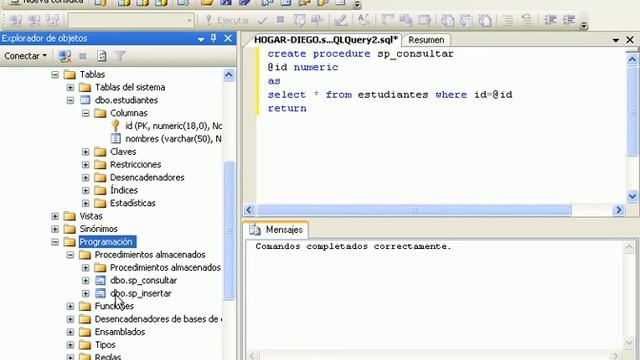
Task: Expand the Desencadenadores folder under dbo.estudiantes
Action: [85, 178]
